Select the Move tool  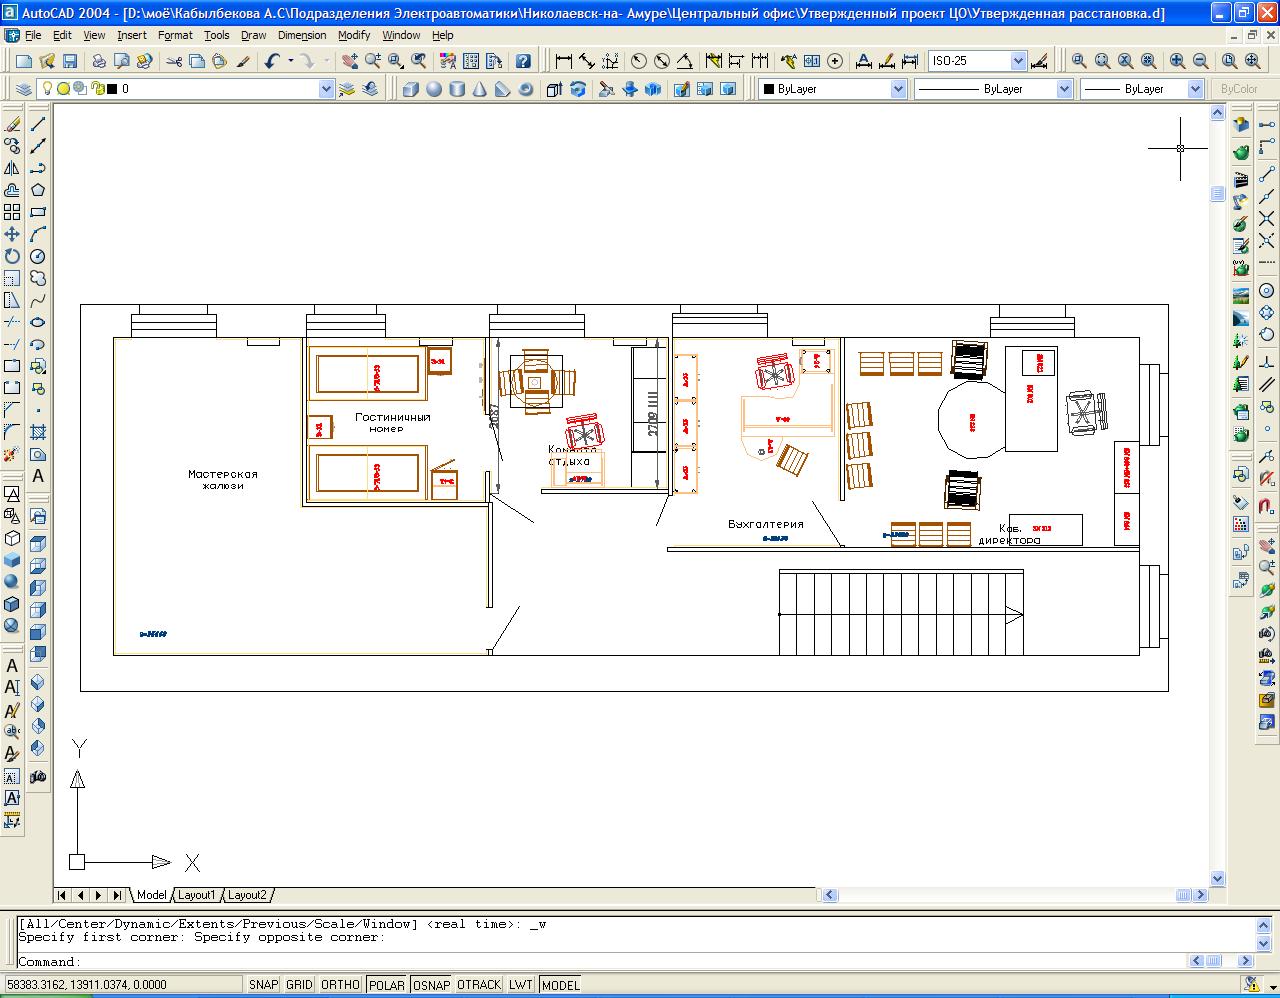point(12,234)
